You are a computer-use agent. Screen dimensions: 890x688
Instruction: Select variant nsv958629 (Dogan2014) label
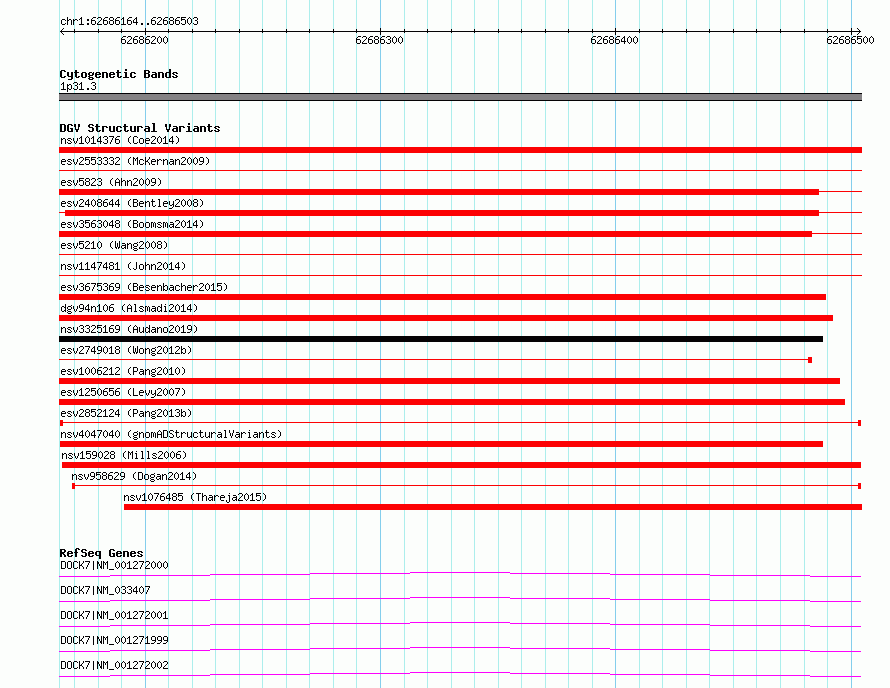(x=134, y=476)
